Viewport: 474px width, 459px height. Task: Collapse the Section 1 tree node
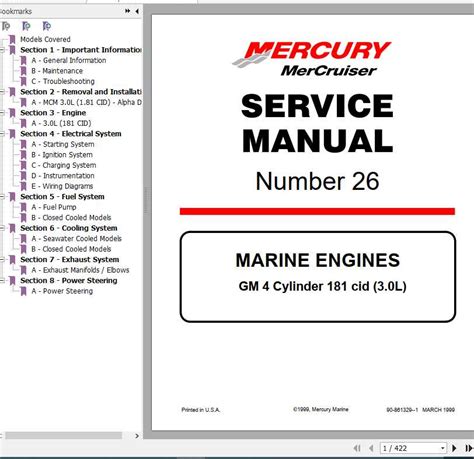click(2, 50)
